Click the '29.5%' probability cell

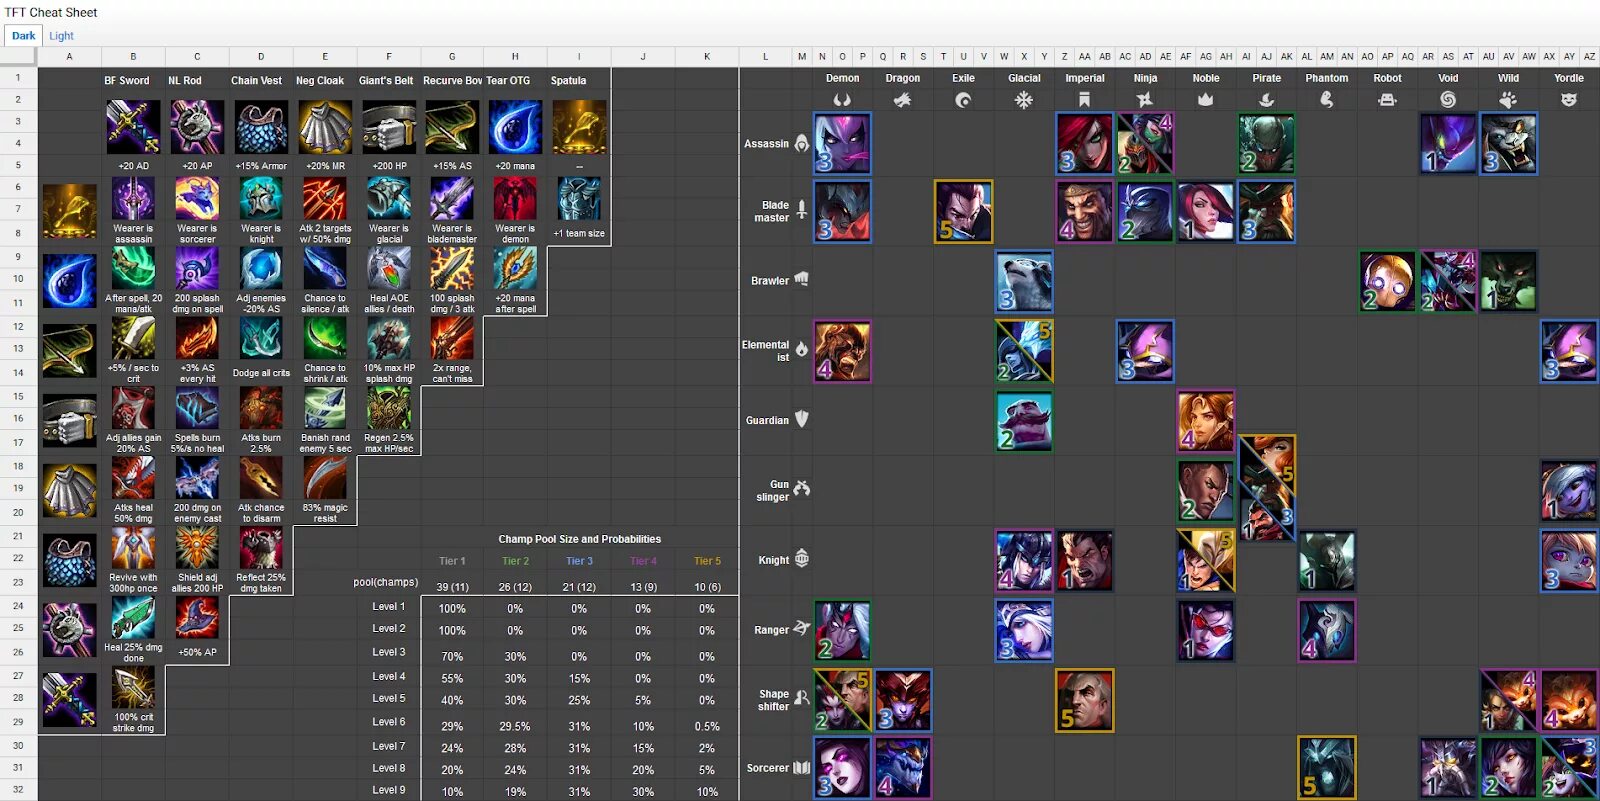tap(515, 727)
